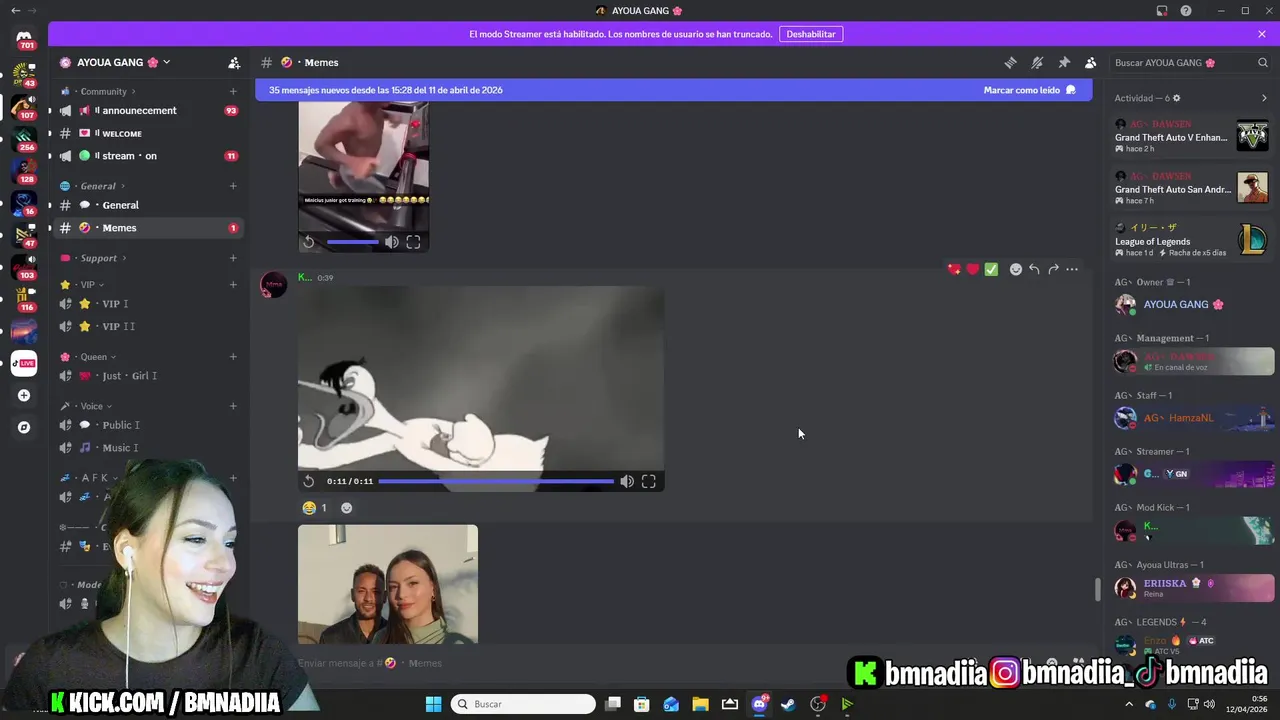The height and width of the screenshot is (720, 1280).
Task: Join Music I voice channel
Action: [146, 448]
